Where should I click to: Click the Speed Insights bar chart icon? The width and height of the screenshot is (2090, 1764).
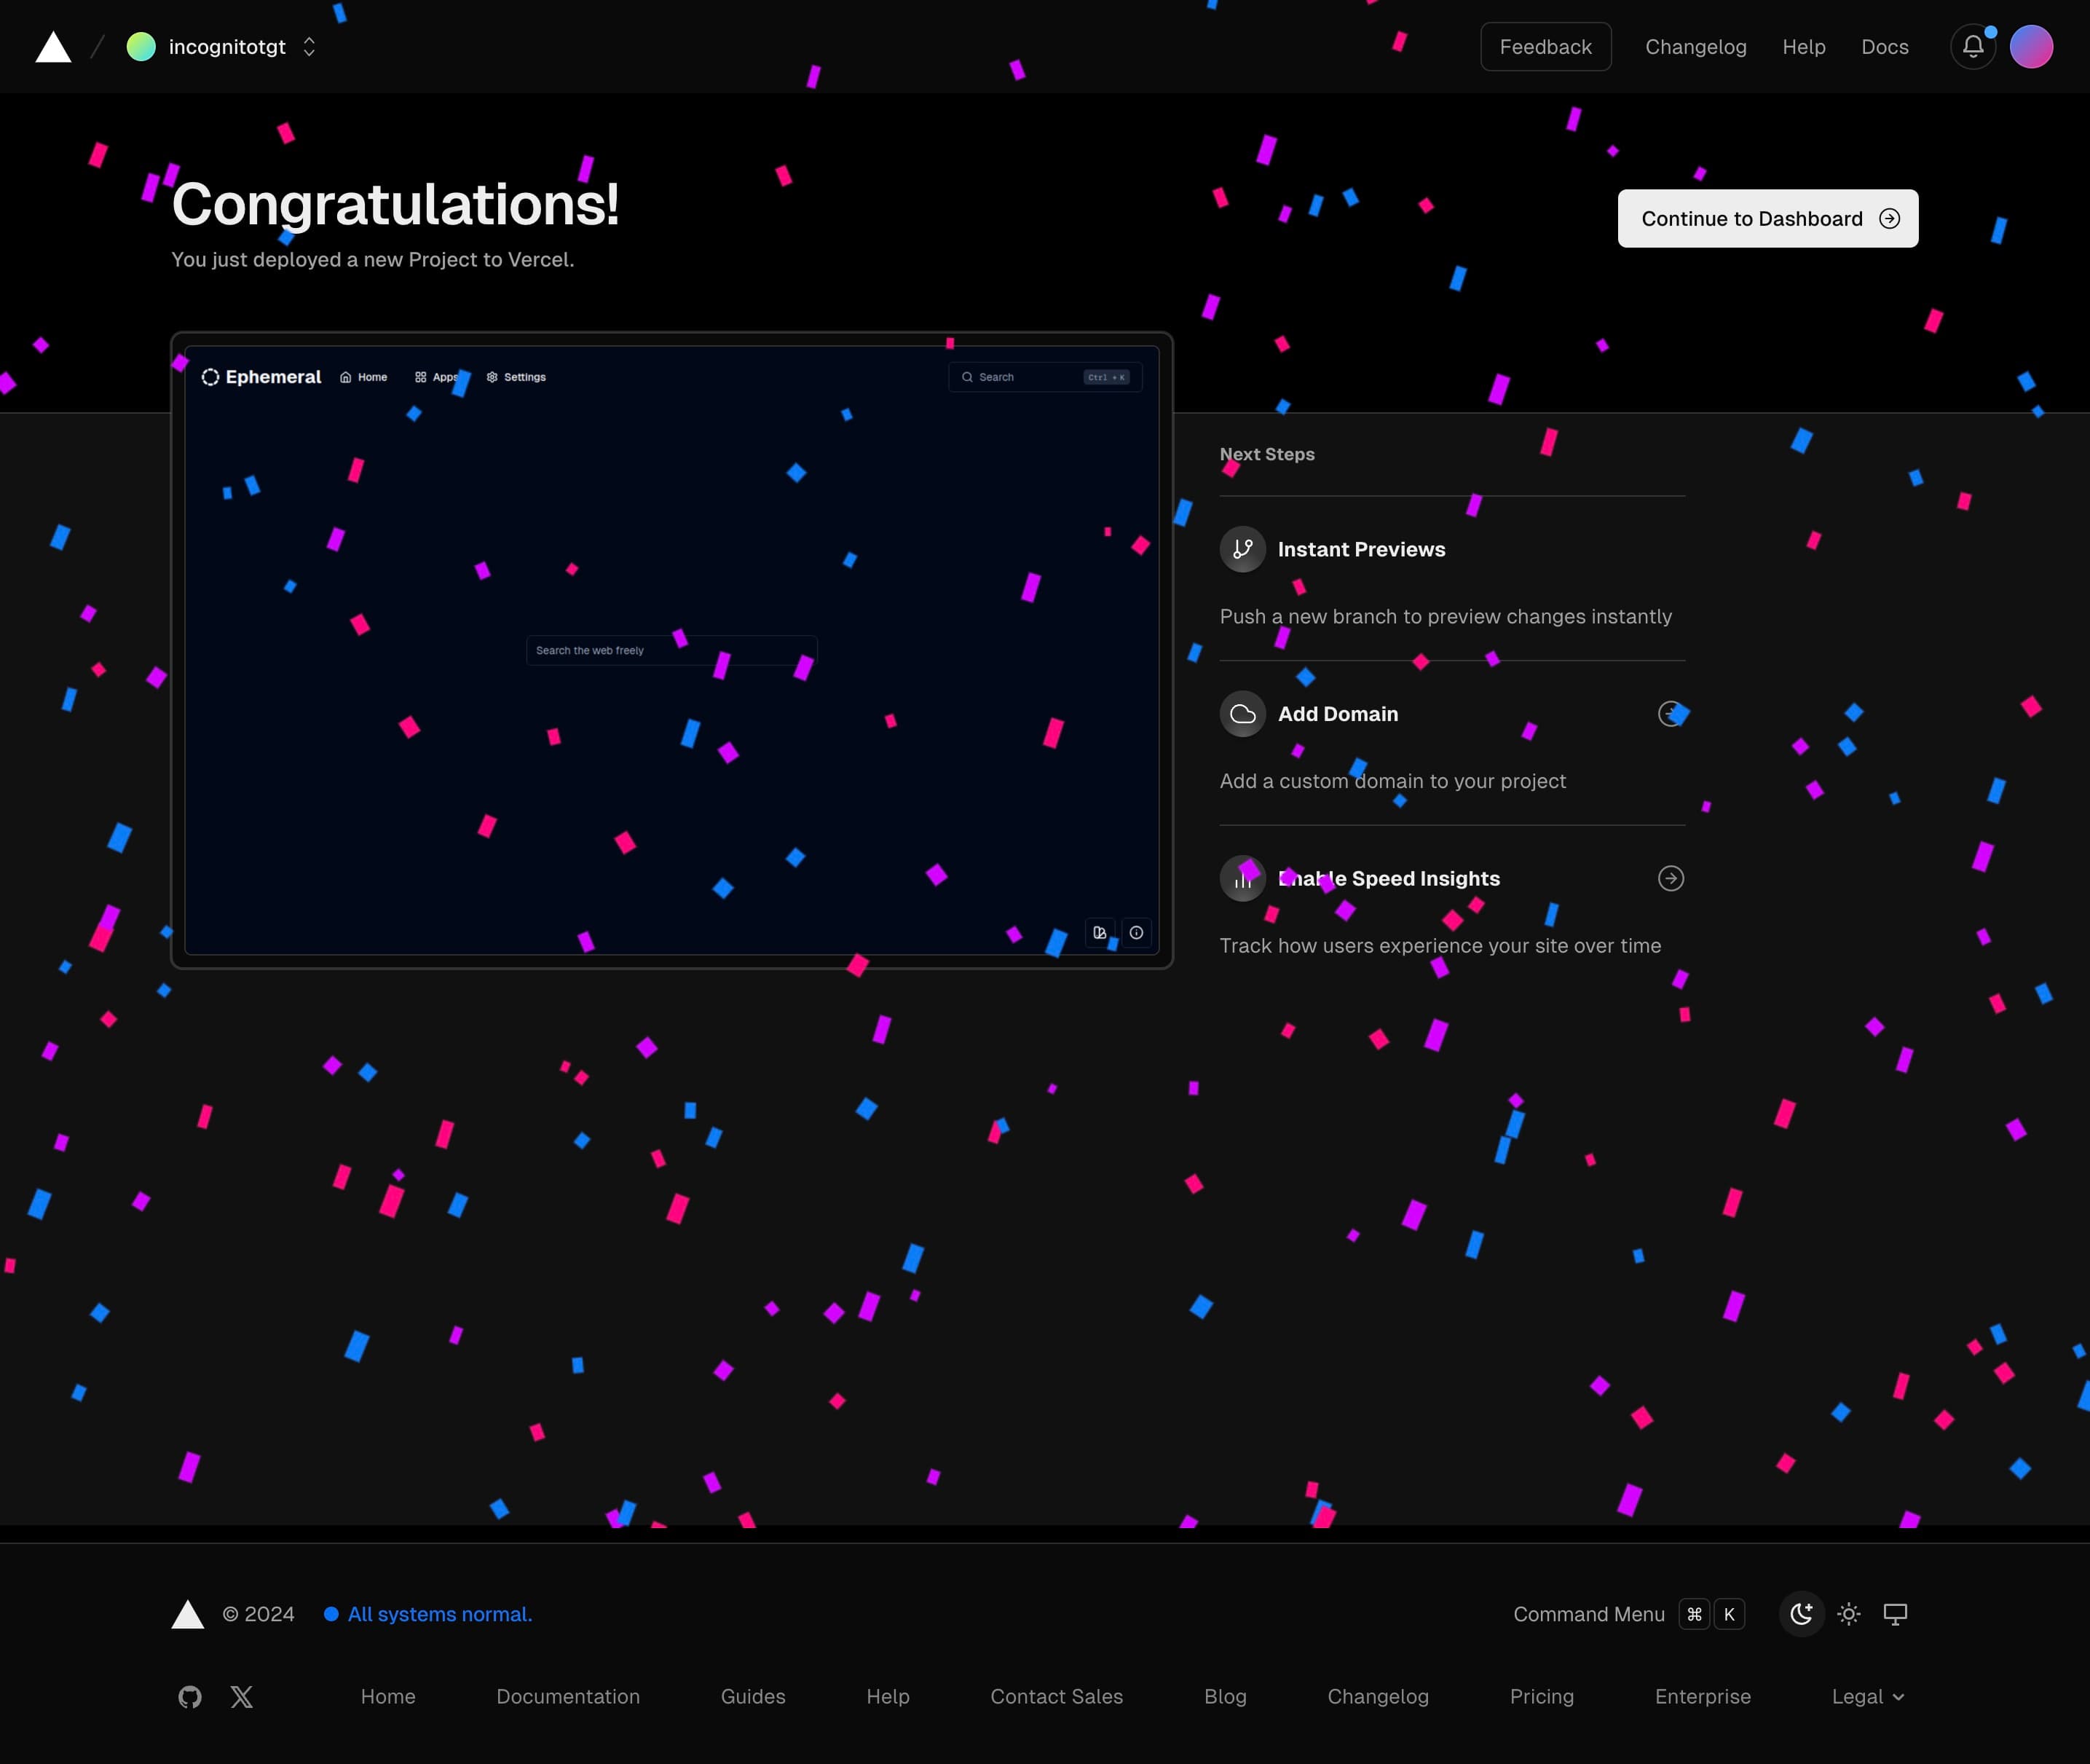click(x=1242, y=878)
